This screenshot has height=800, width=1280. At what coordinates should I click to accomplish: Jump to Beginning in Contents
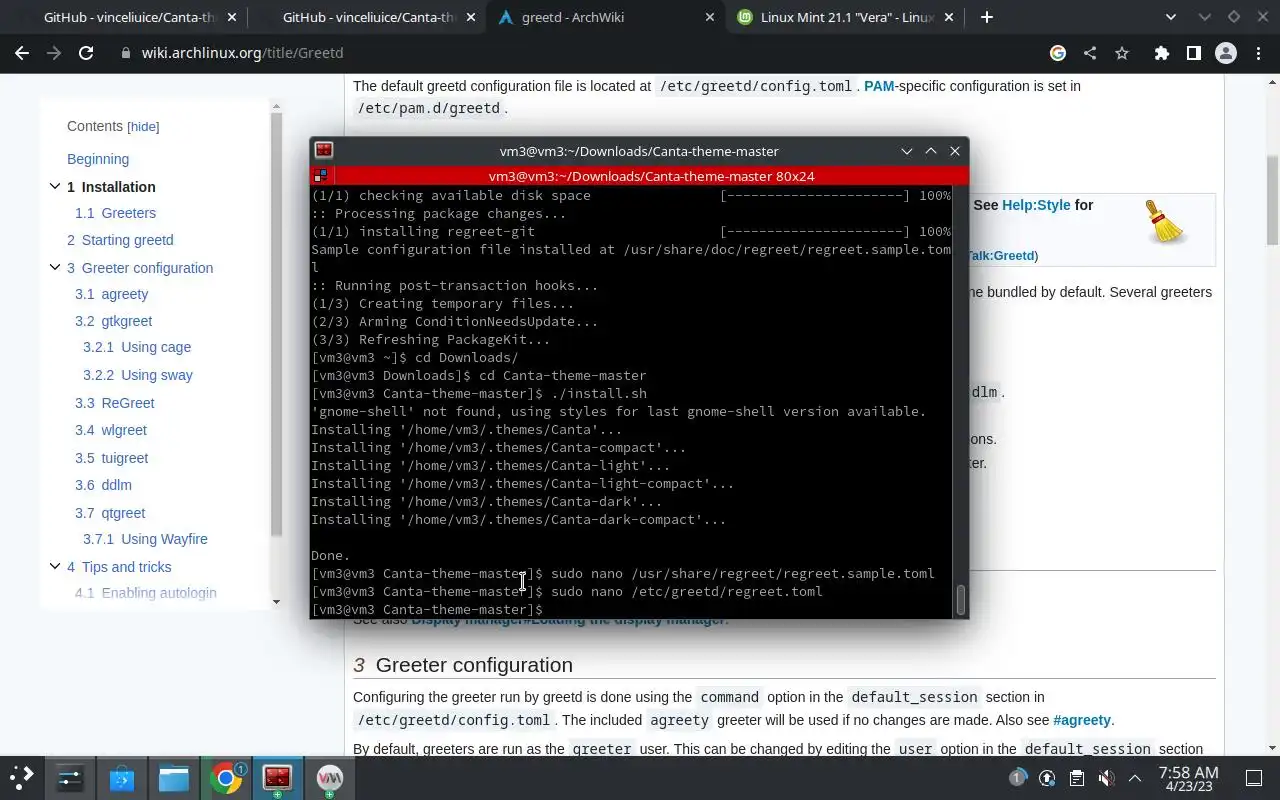point(98,159)
